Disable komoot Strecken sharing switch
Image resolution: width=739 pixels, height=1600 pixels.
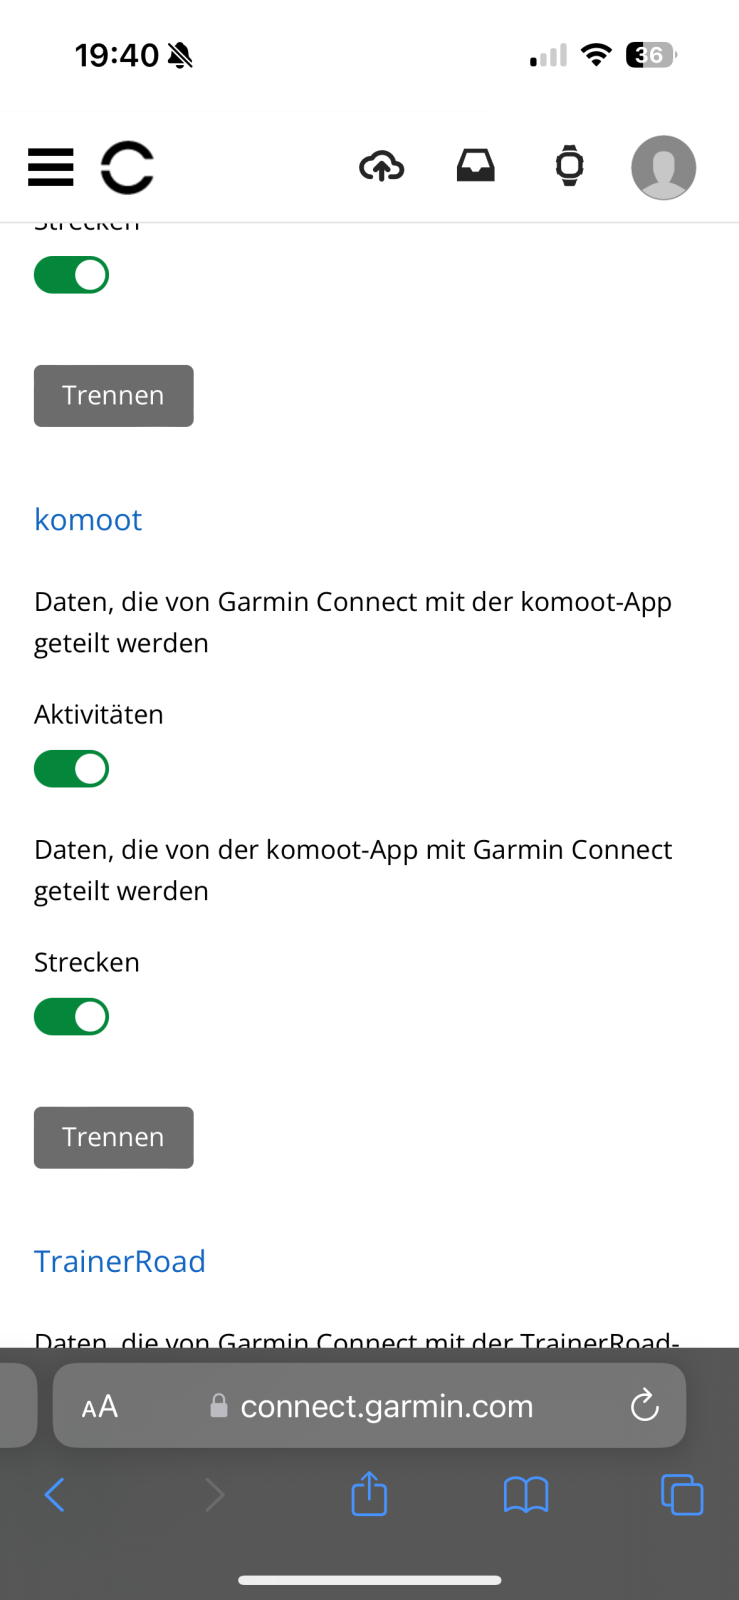click(x=72, y=1017)
